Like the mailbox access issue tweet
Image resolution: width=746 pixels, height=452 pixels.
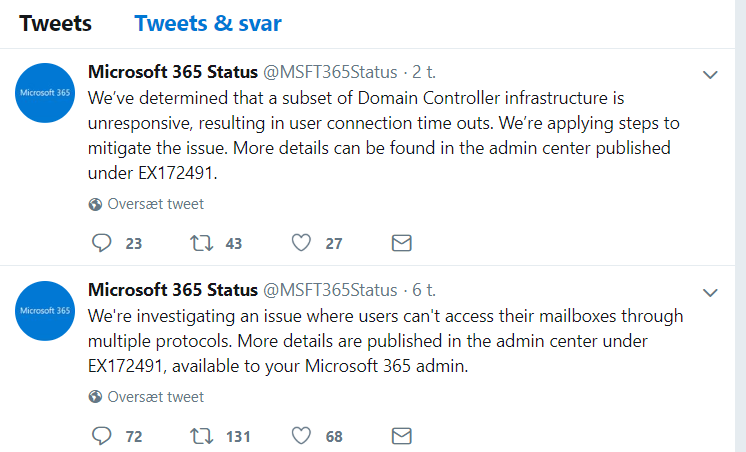(302, 436)
